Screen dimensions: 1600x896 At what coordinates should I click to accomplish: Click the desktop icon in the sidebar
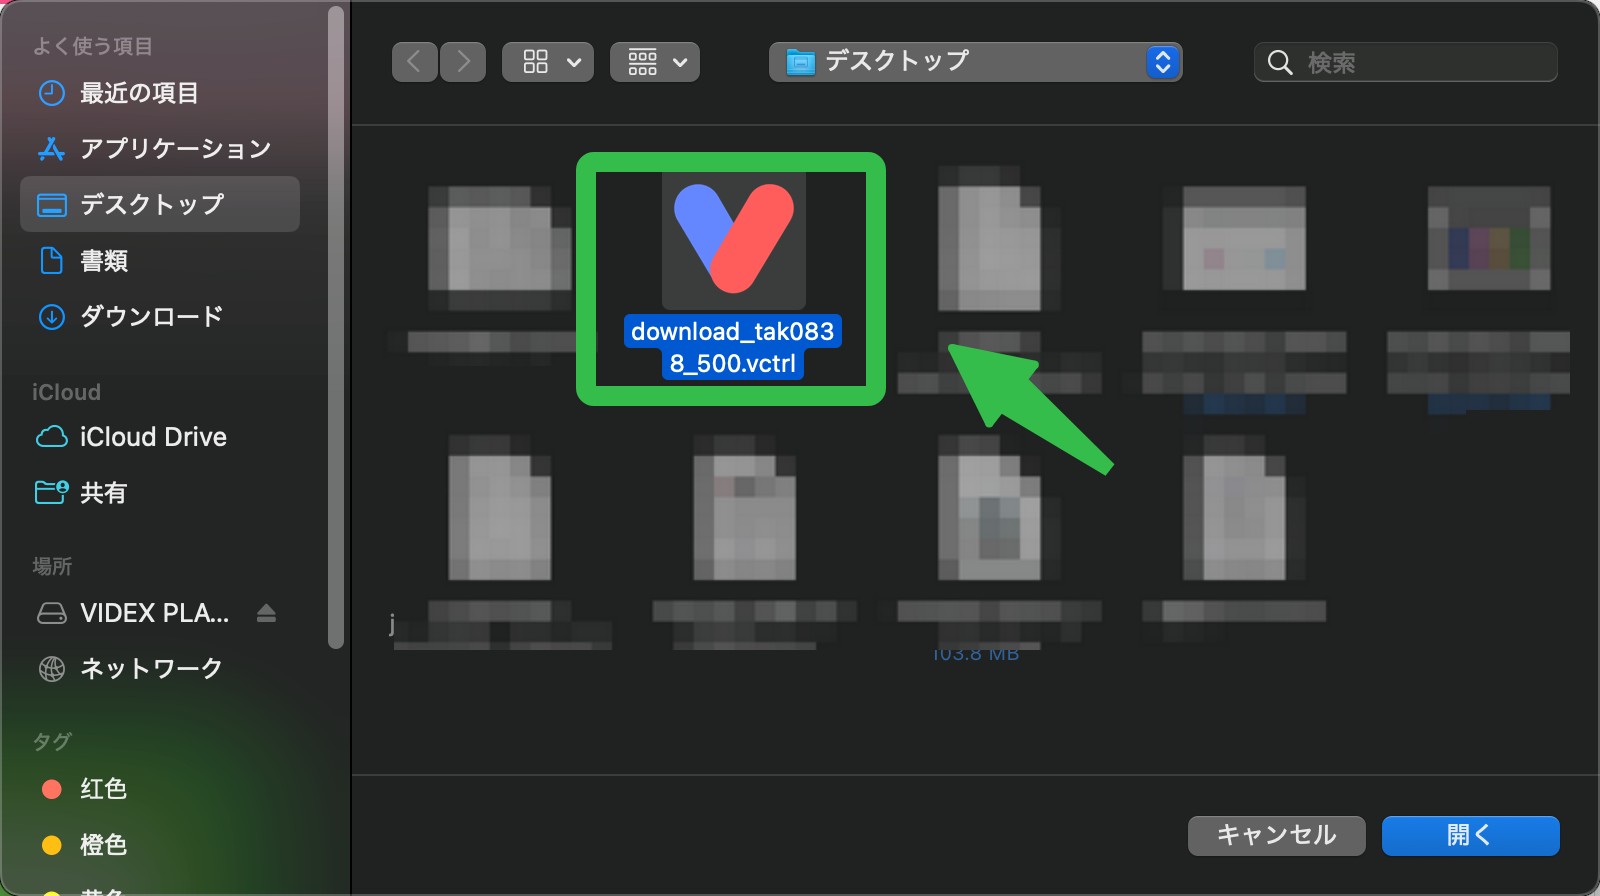[51, 205]
